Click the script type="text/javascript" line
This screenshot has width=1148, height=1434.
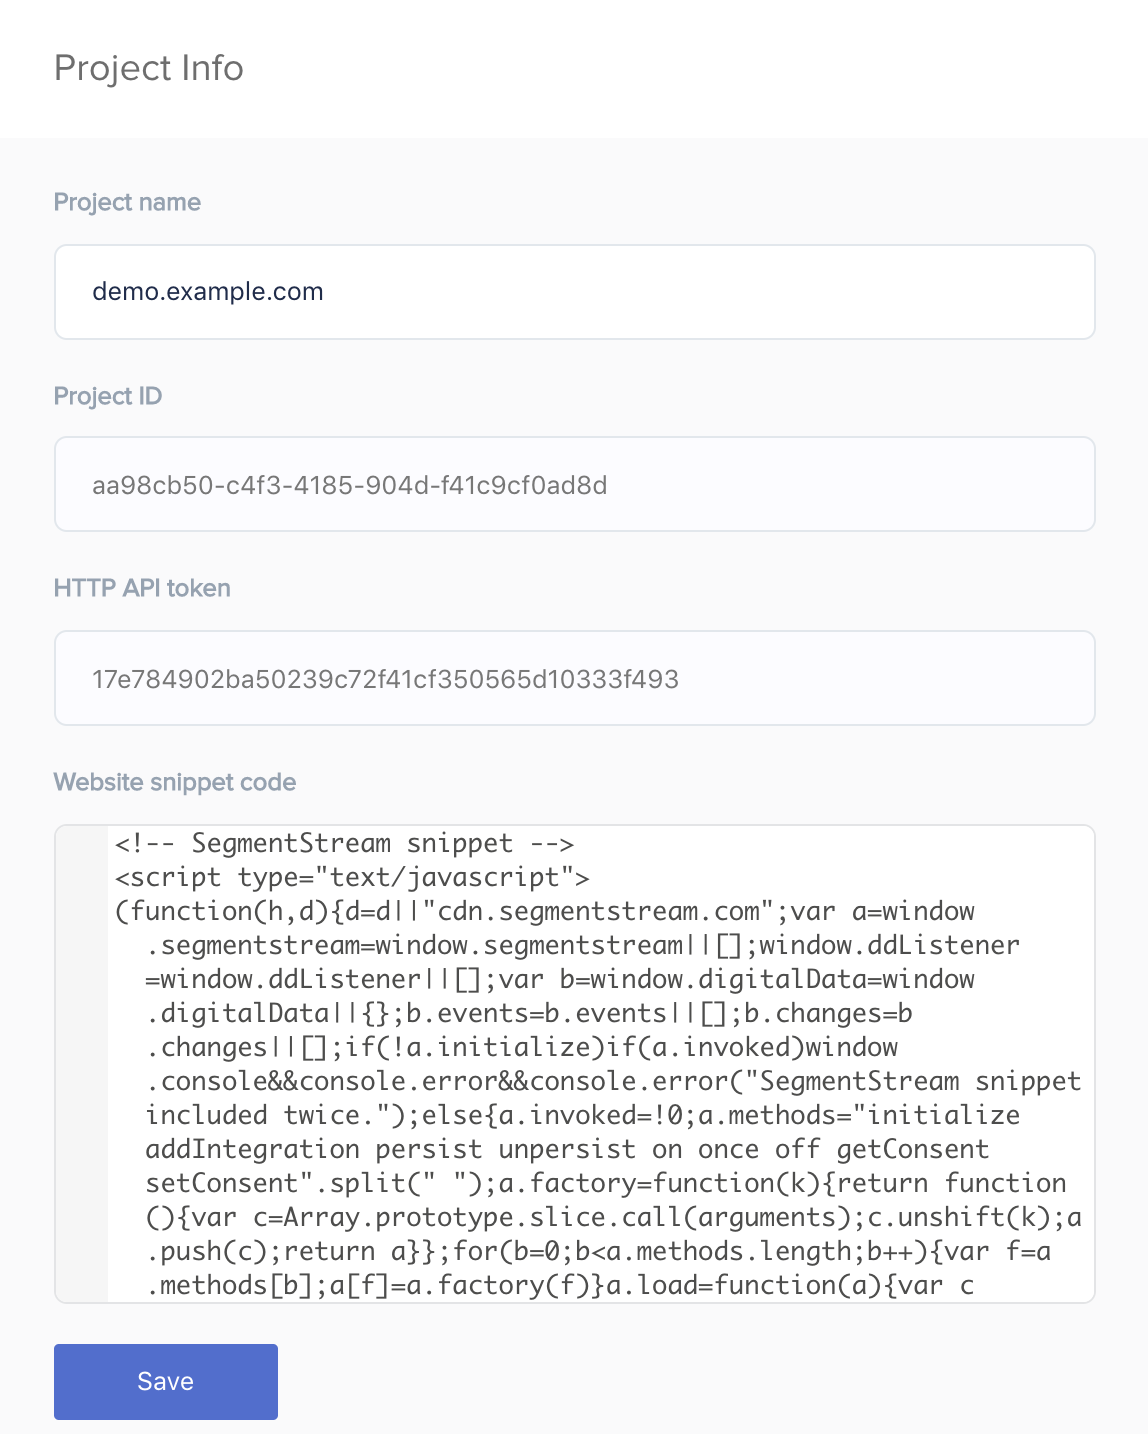(x=352, y=877)
